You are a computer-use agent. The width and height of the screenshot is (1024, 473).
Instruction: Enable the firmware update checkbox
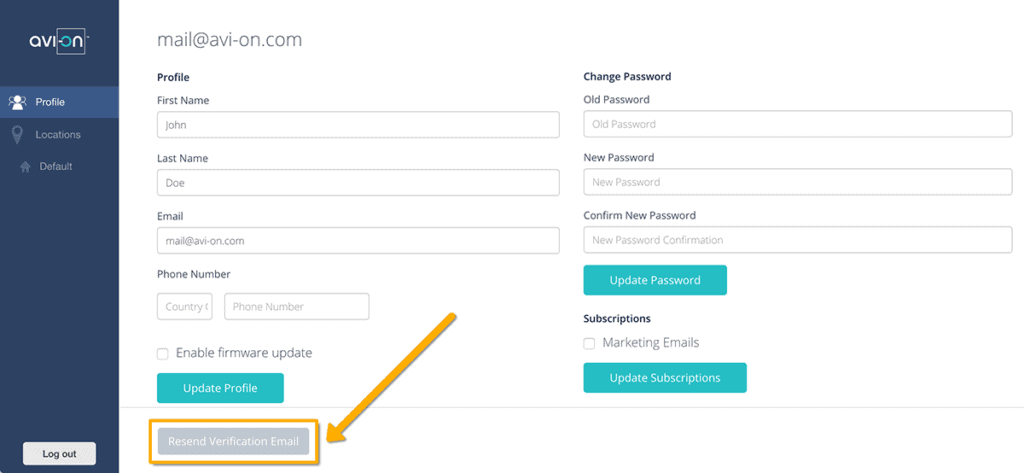point(163,353)
